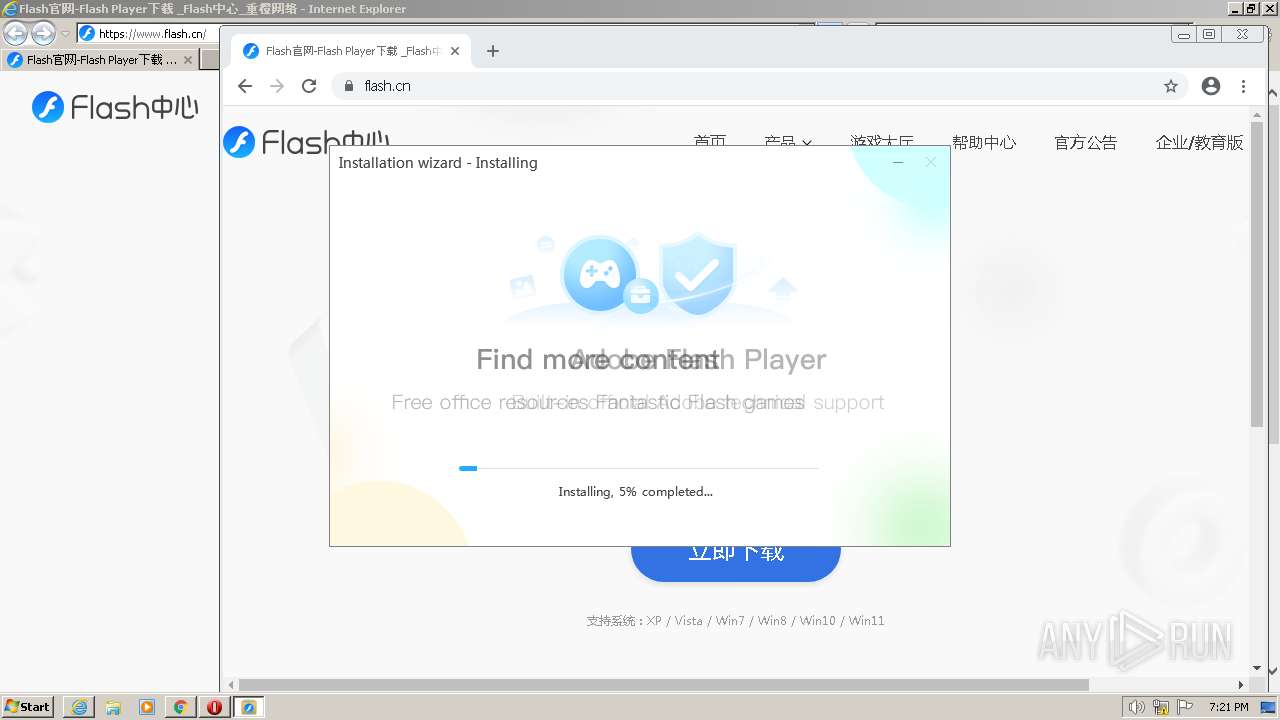This screenshot has width=1280, height=720.
Task: Click the 'Installing, 5% completed...' status text
Action: [636, 492]
